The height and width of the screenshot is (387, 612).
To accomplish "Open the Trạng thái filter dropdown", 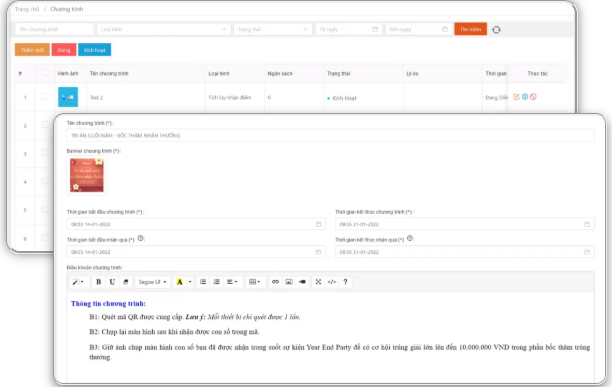I will tap(272, 29).
